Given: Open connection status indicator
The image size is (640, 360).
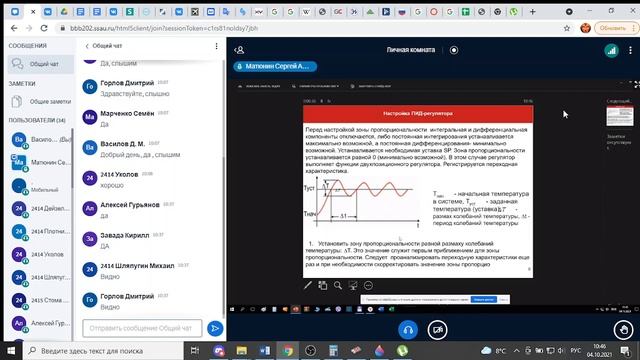Looking at the screenshot, I should (611, 50).
